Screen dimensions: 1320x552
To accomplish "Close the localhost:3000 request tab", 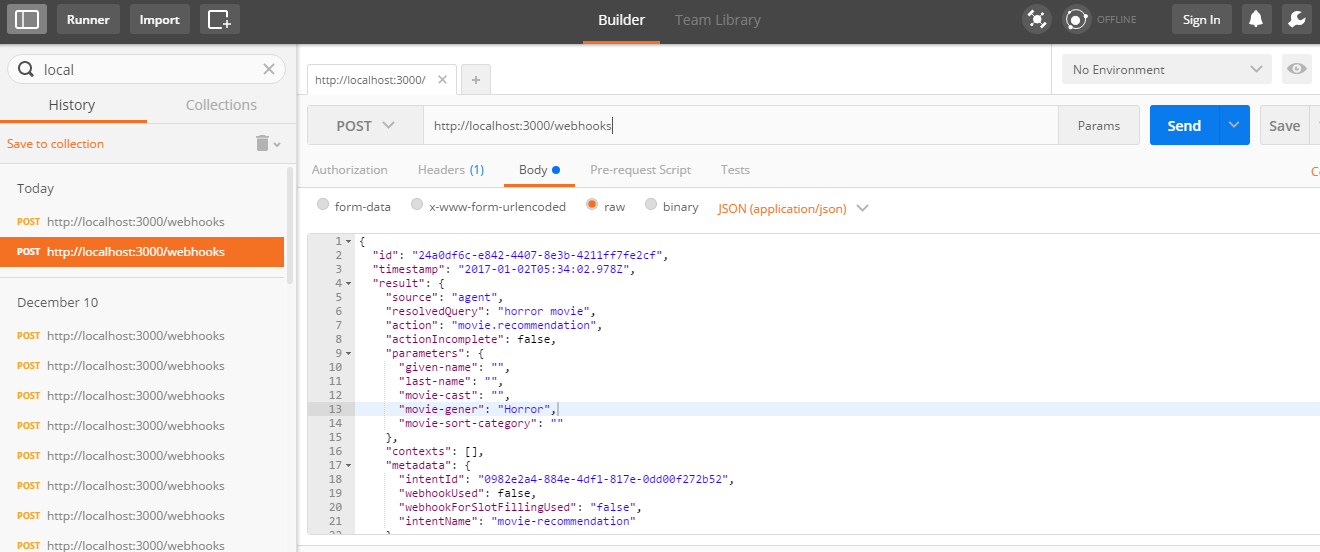I will click(x=442, y=79).
